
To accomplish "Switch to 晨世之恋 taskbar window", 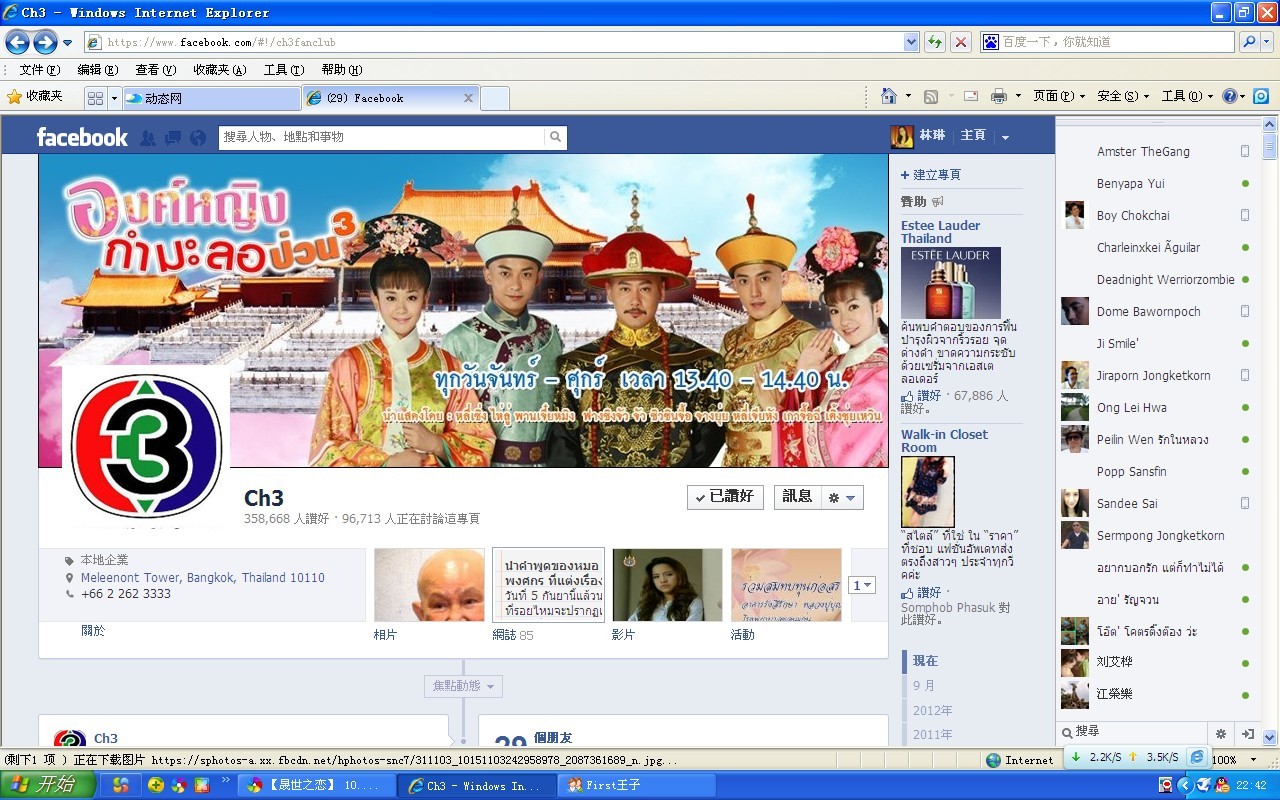I will pos(318,786).
